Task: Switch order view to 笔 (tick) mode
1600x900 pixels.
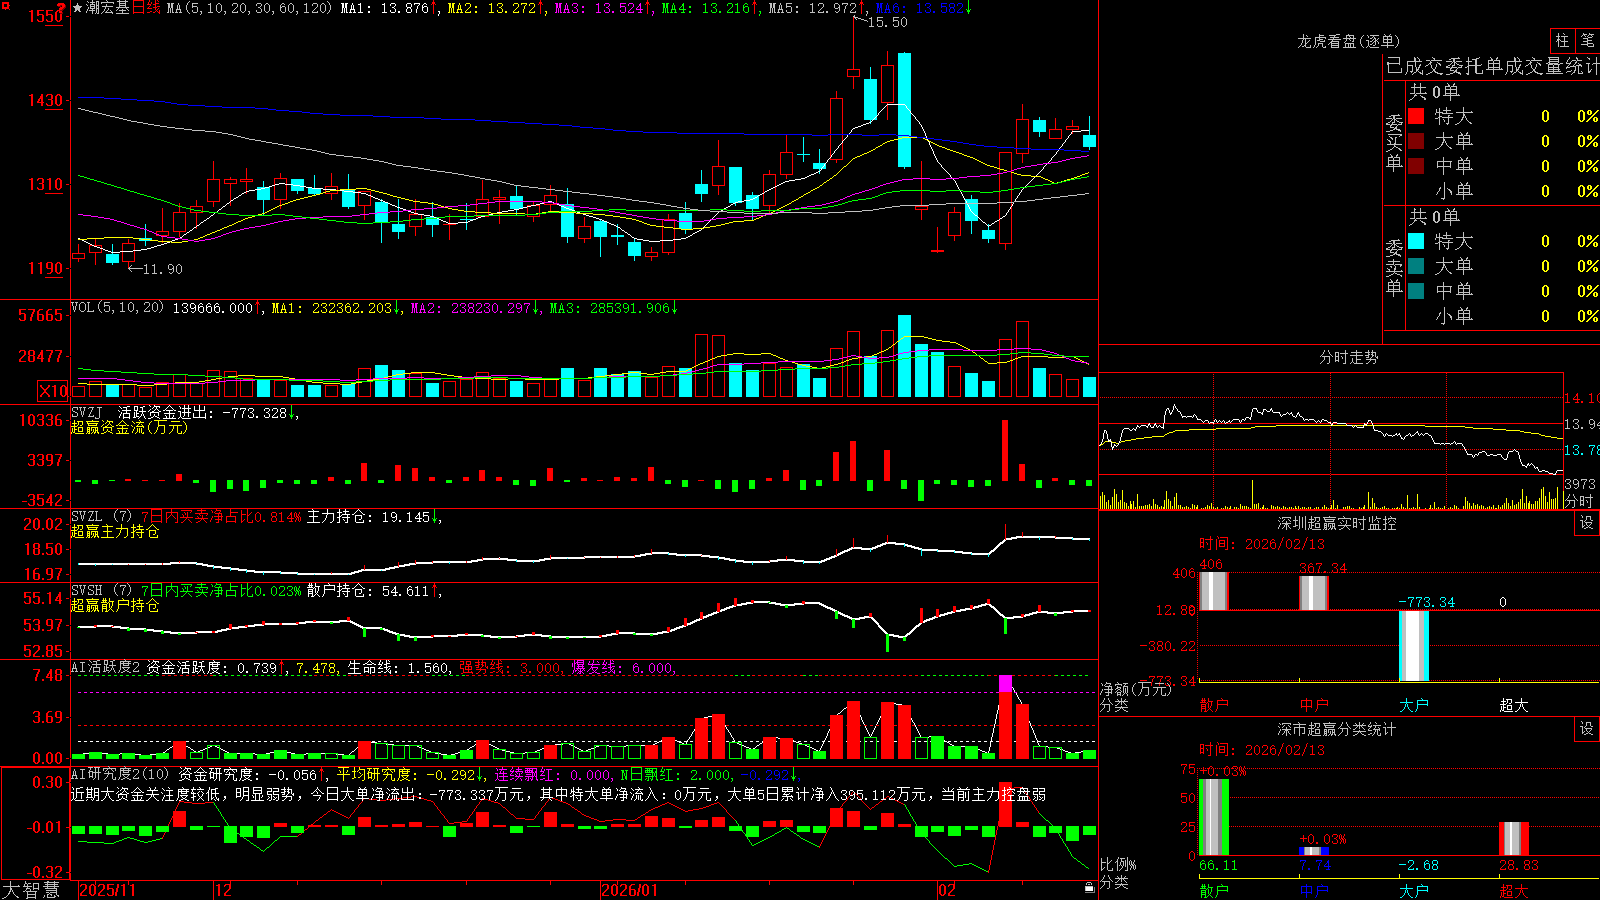Action: tap(1587, 41)
